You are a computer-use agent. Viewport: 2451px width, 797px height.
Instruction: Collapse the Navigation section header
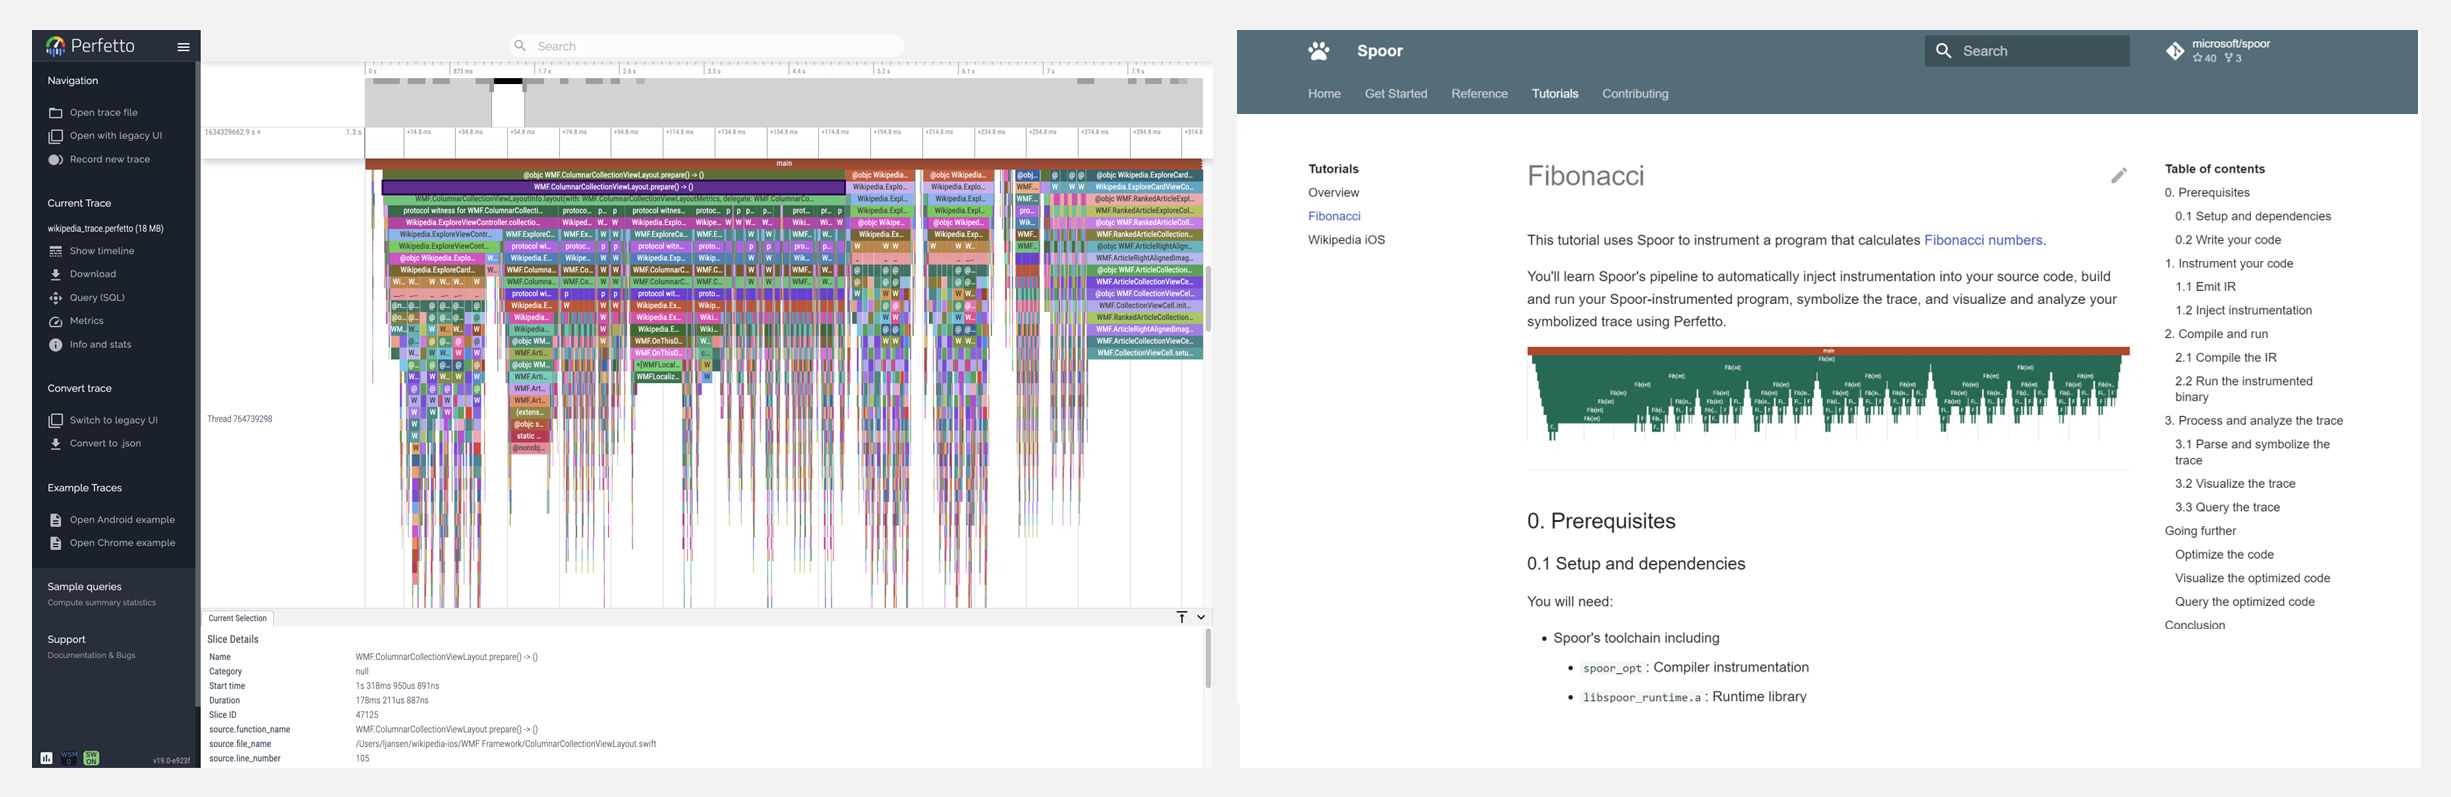coord(73,81)
